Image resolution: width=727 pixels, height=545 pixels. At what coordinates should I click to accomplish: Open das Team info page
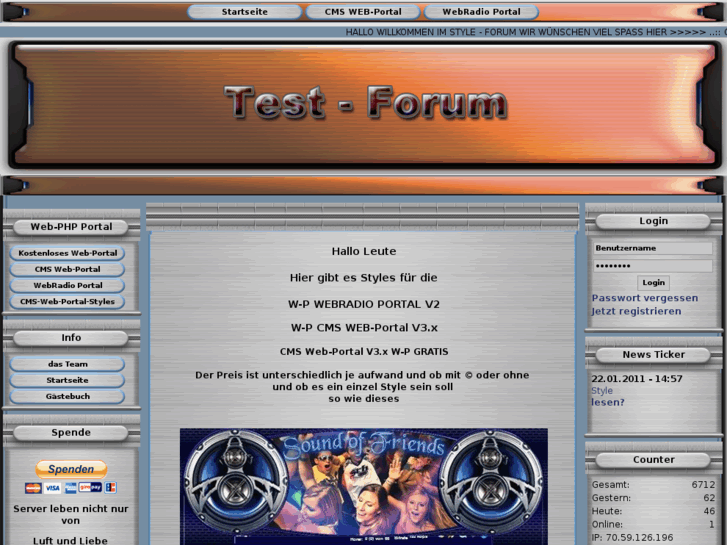coord(67,364)
